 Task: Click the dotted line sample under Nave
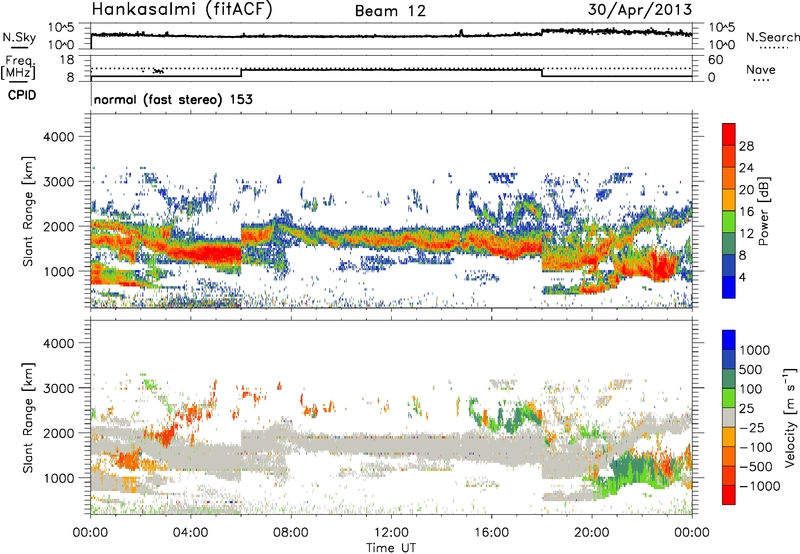pyautogui.click(x=761, y=80)
